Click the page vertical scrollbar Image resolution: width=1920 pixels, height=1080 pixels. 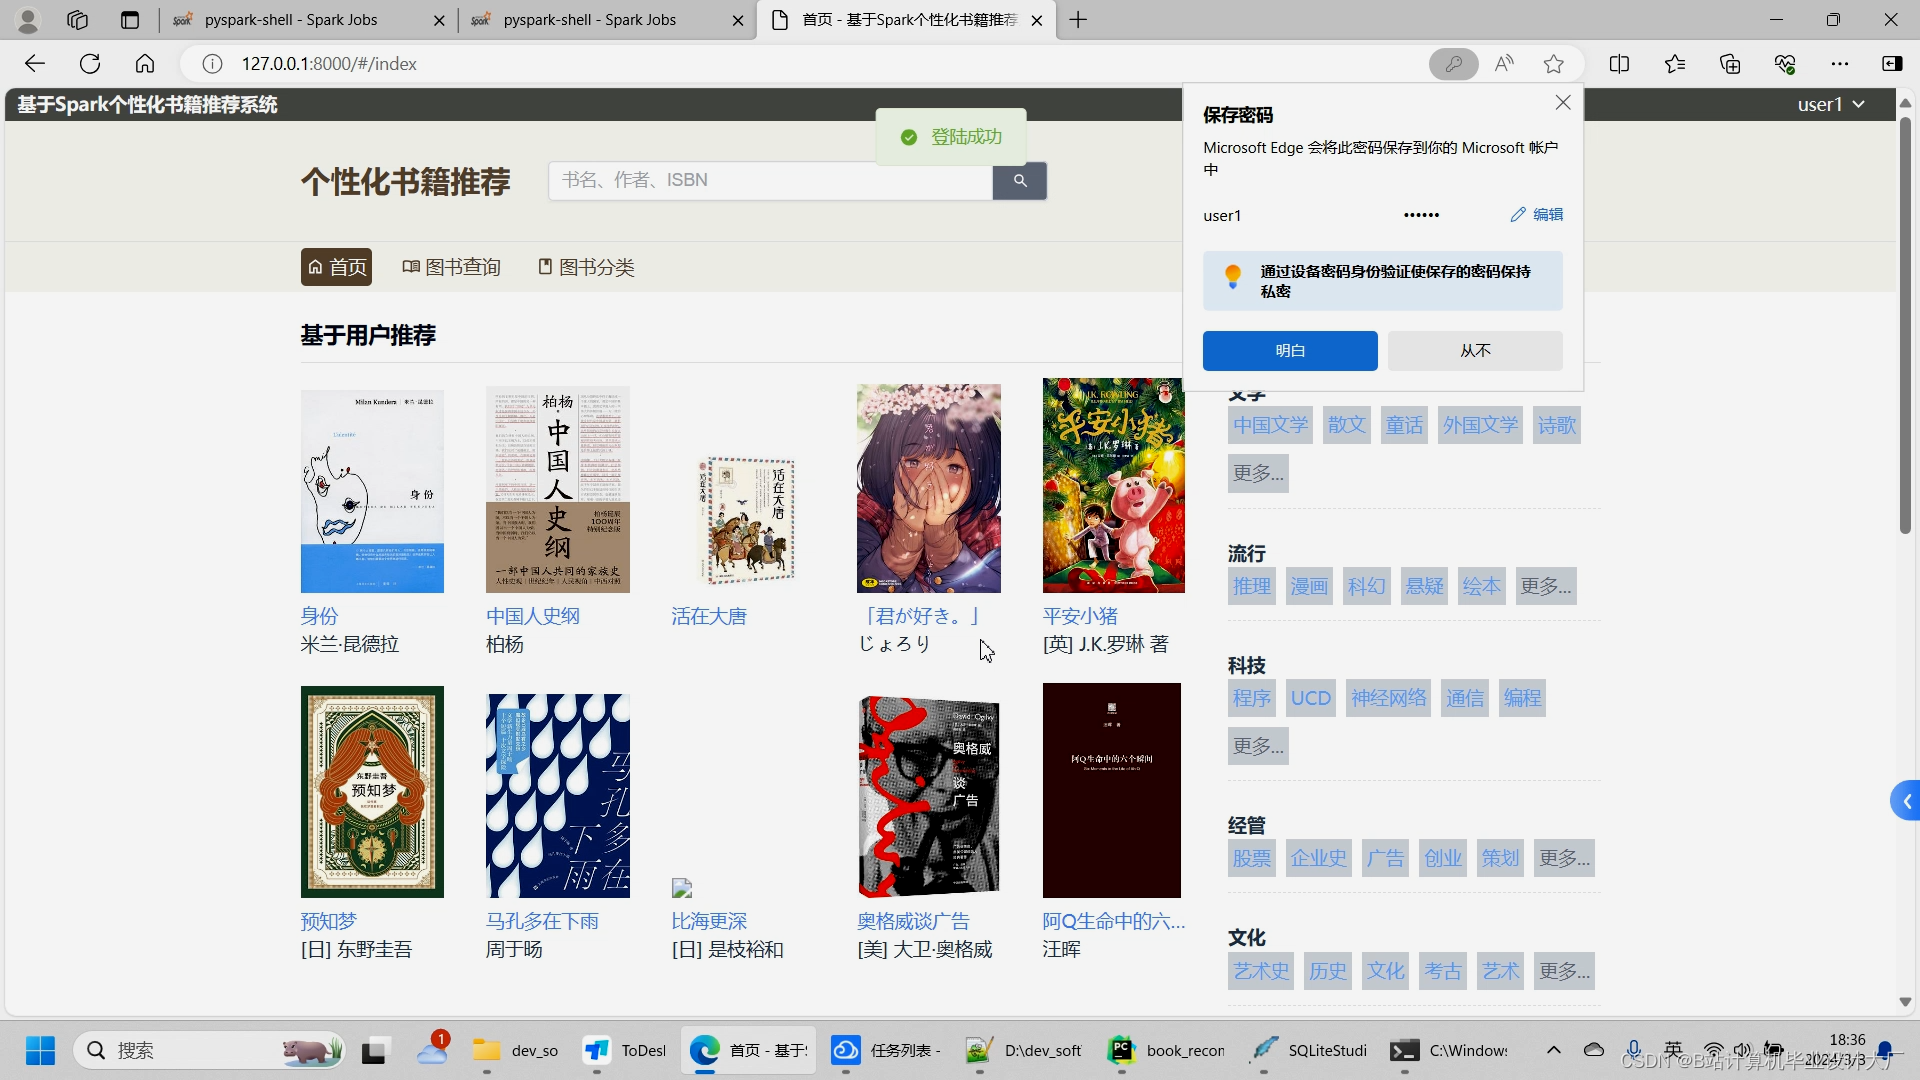[x=1905, y=325]
